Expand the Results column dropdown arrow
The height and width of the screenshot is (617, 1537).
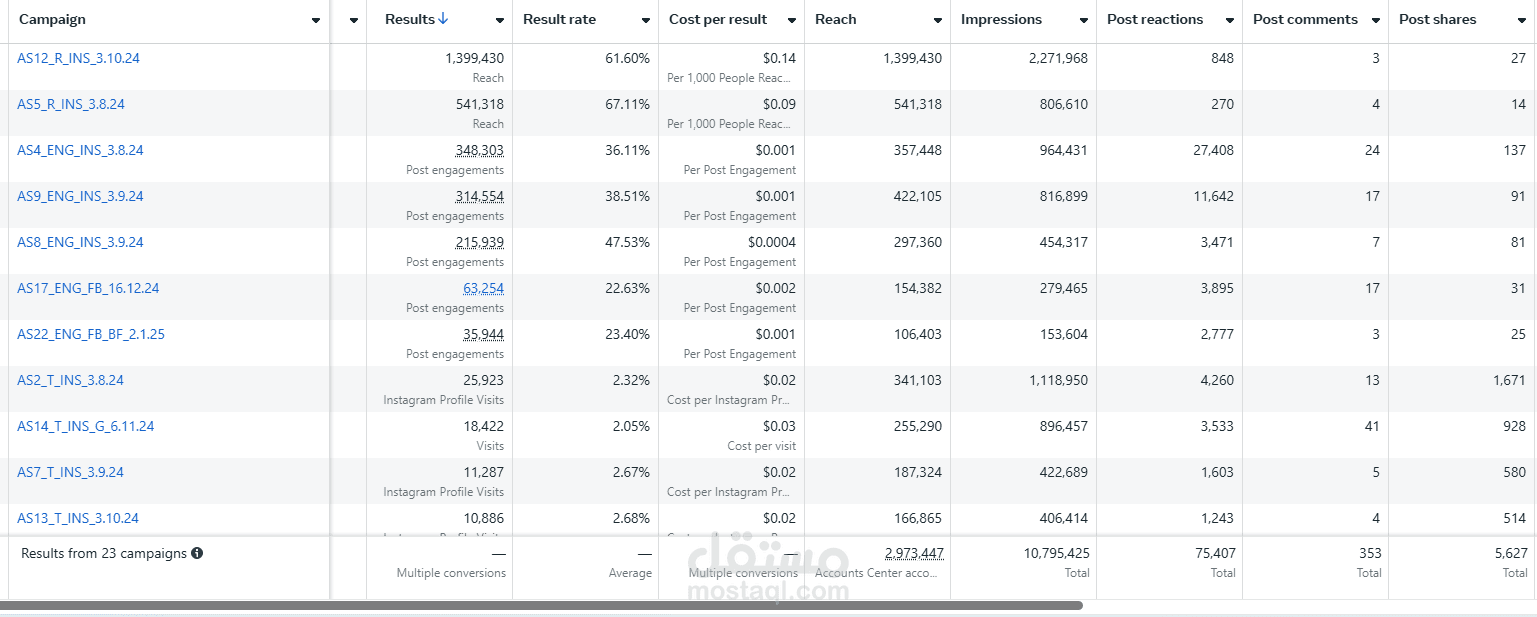[499, 20]
